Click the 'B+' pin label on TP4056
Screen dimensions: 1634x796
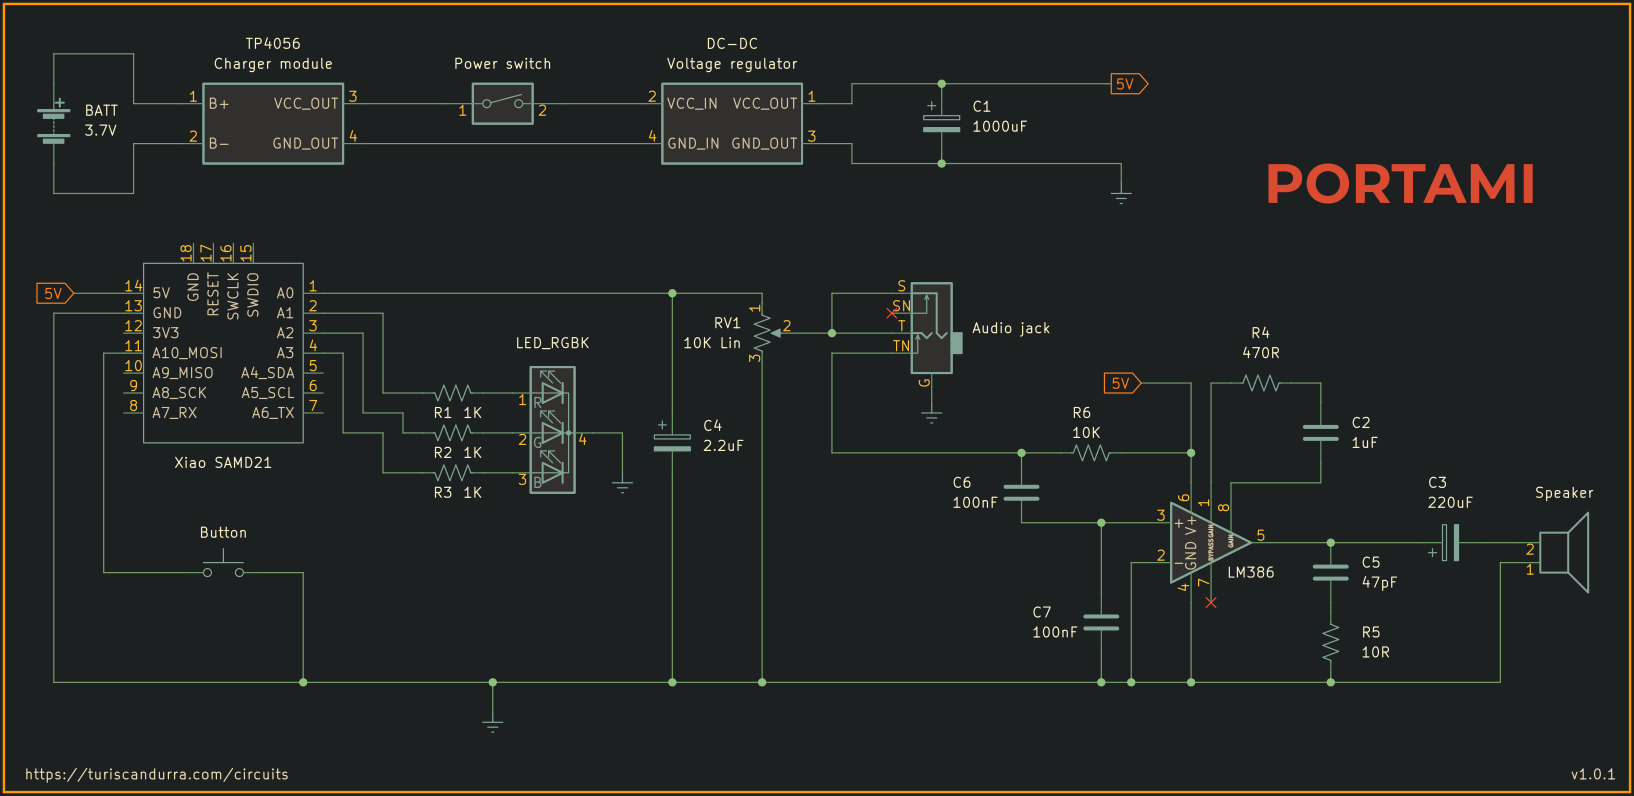tap(219, 104)
